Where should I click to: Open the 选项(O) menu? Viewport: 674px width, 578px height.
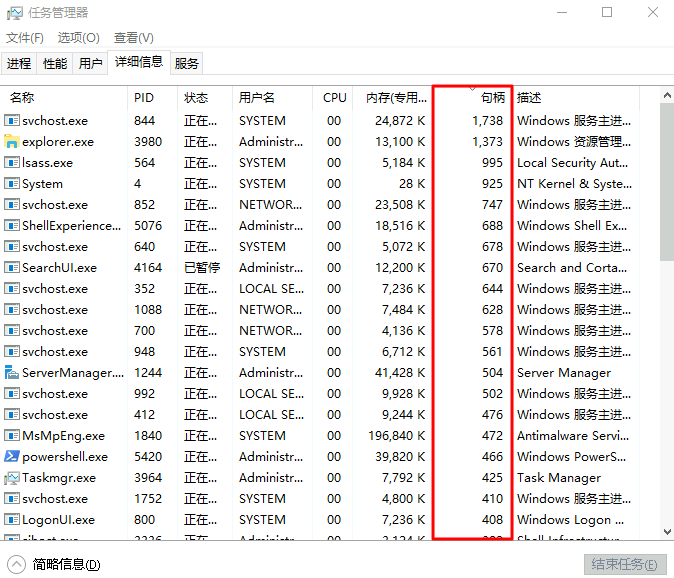79,38
